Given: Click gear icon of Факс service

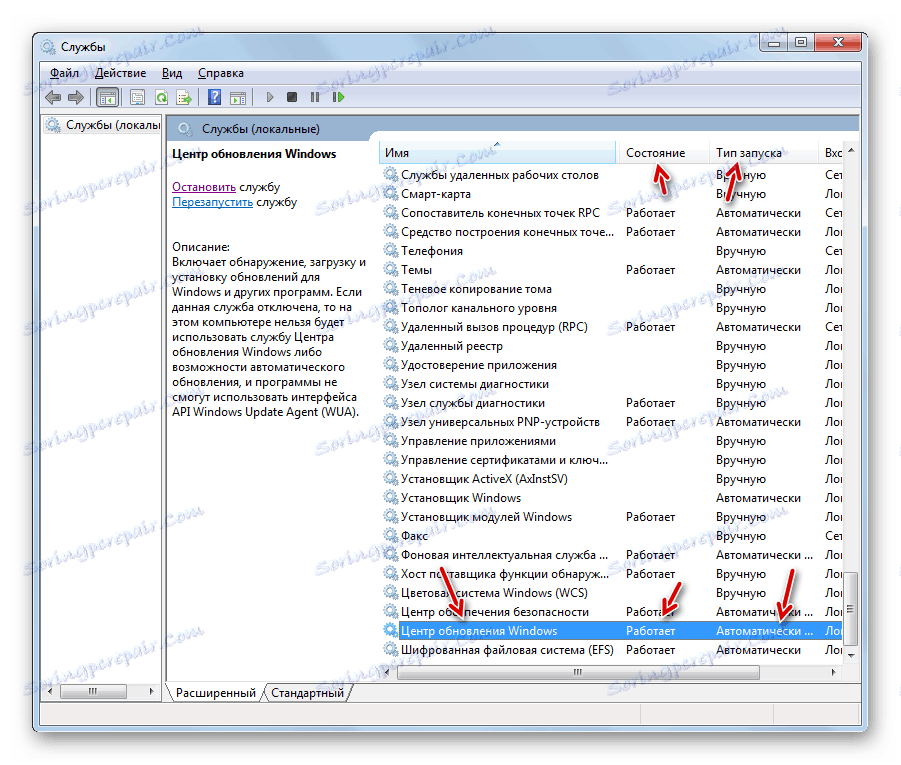Looking at the screenshot, I should coord(391,536).
